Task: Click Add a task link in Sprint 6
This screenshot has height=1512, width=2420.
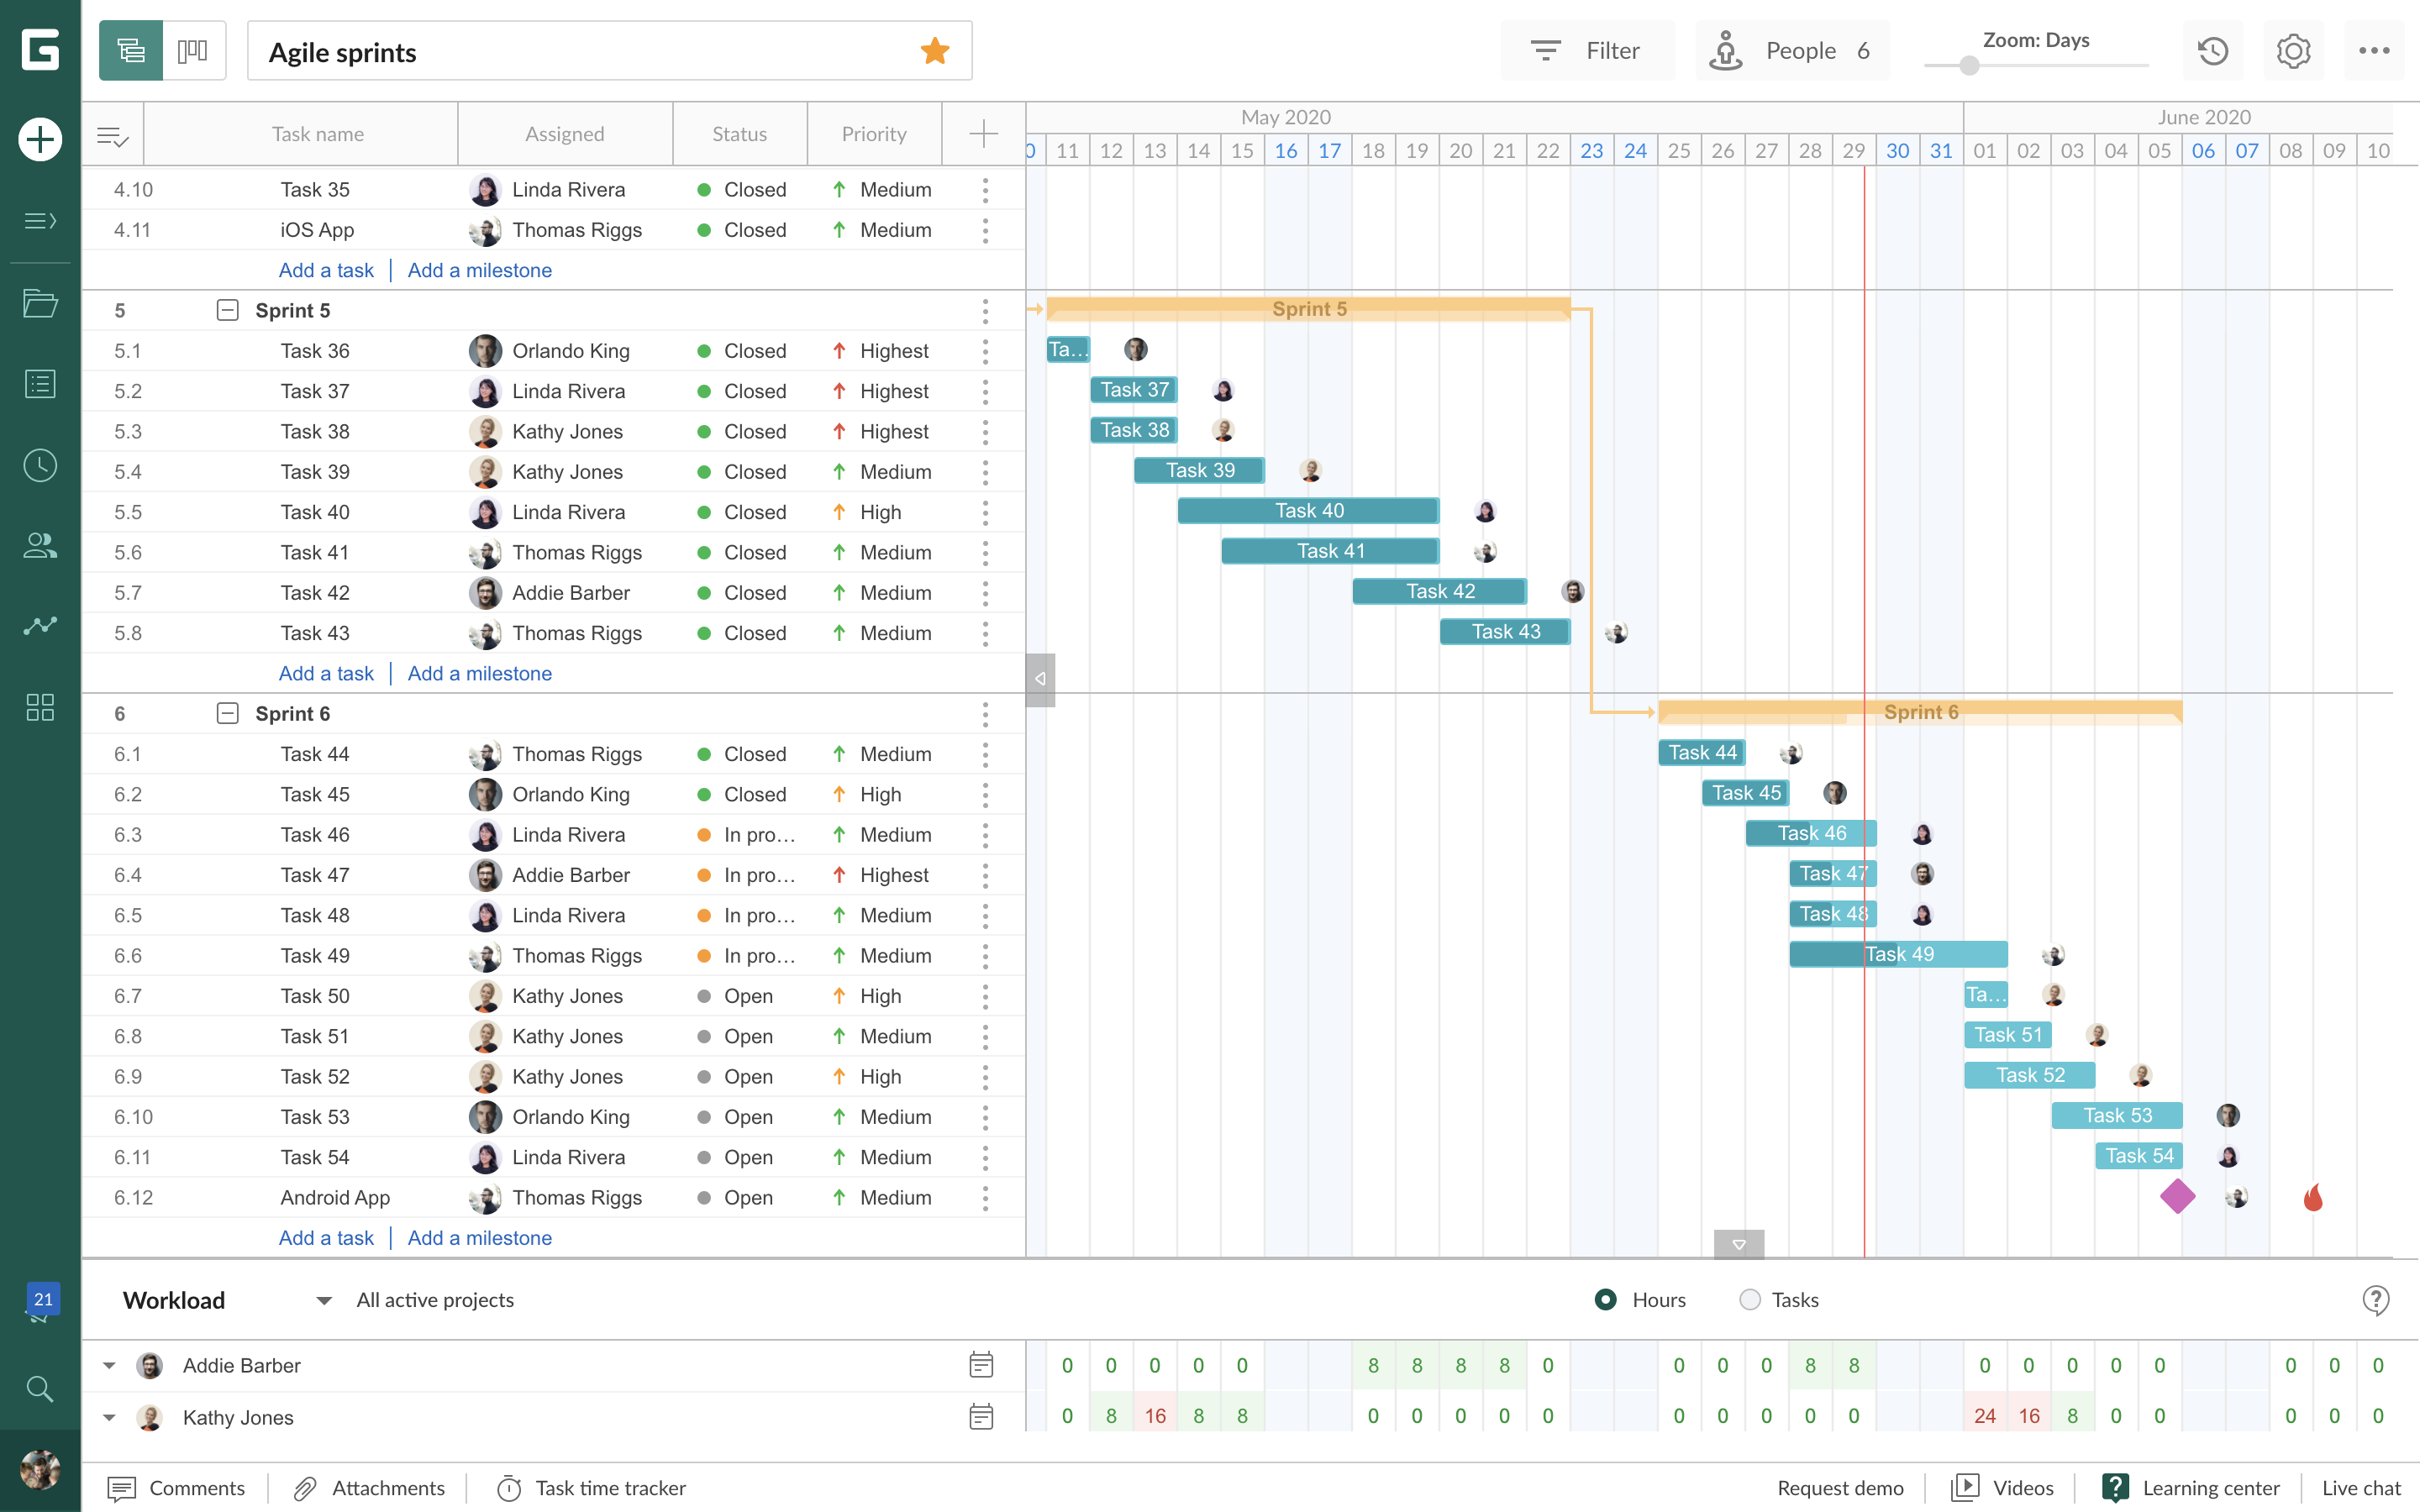Action: [x=326, y=1236]
